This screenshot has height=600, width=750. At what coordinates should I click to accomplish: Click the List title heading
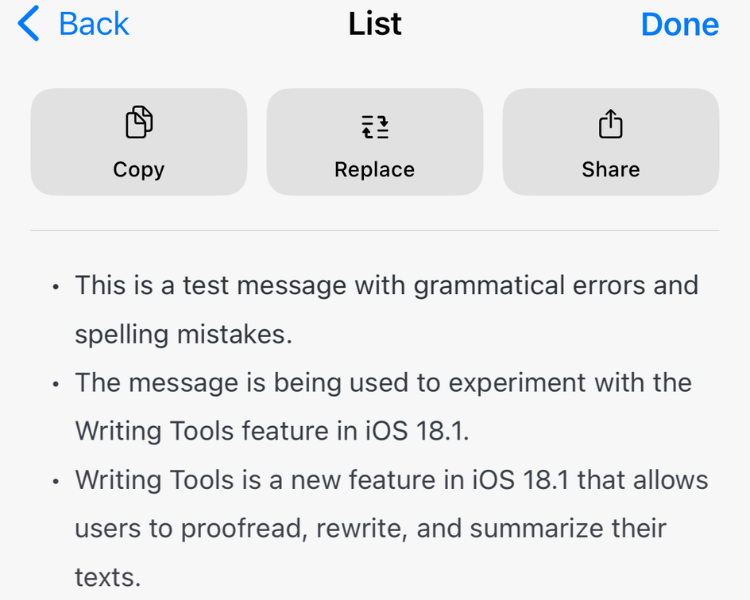click(375, 23)
